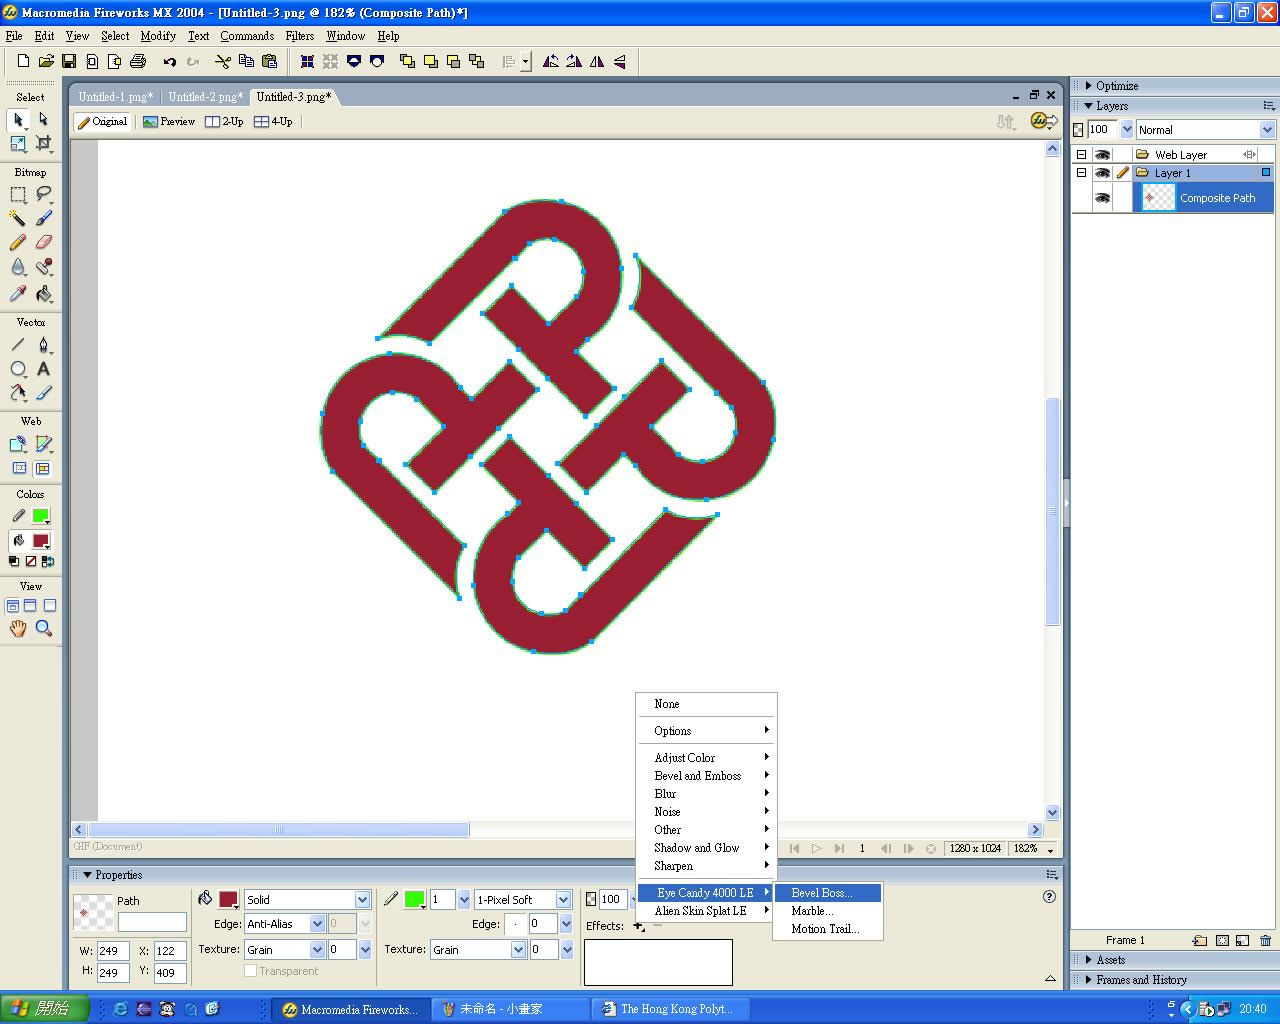This screenshot has width=1280, height=1024.
Task: Expand the Frames and History panel
Action: 1089,980
